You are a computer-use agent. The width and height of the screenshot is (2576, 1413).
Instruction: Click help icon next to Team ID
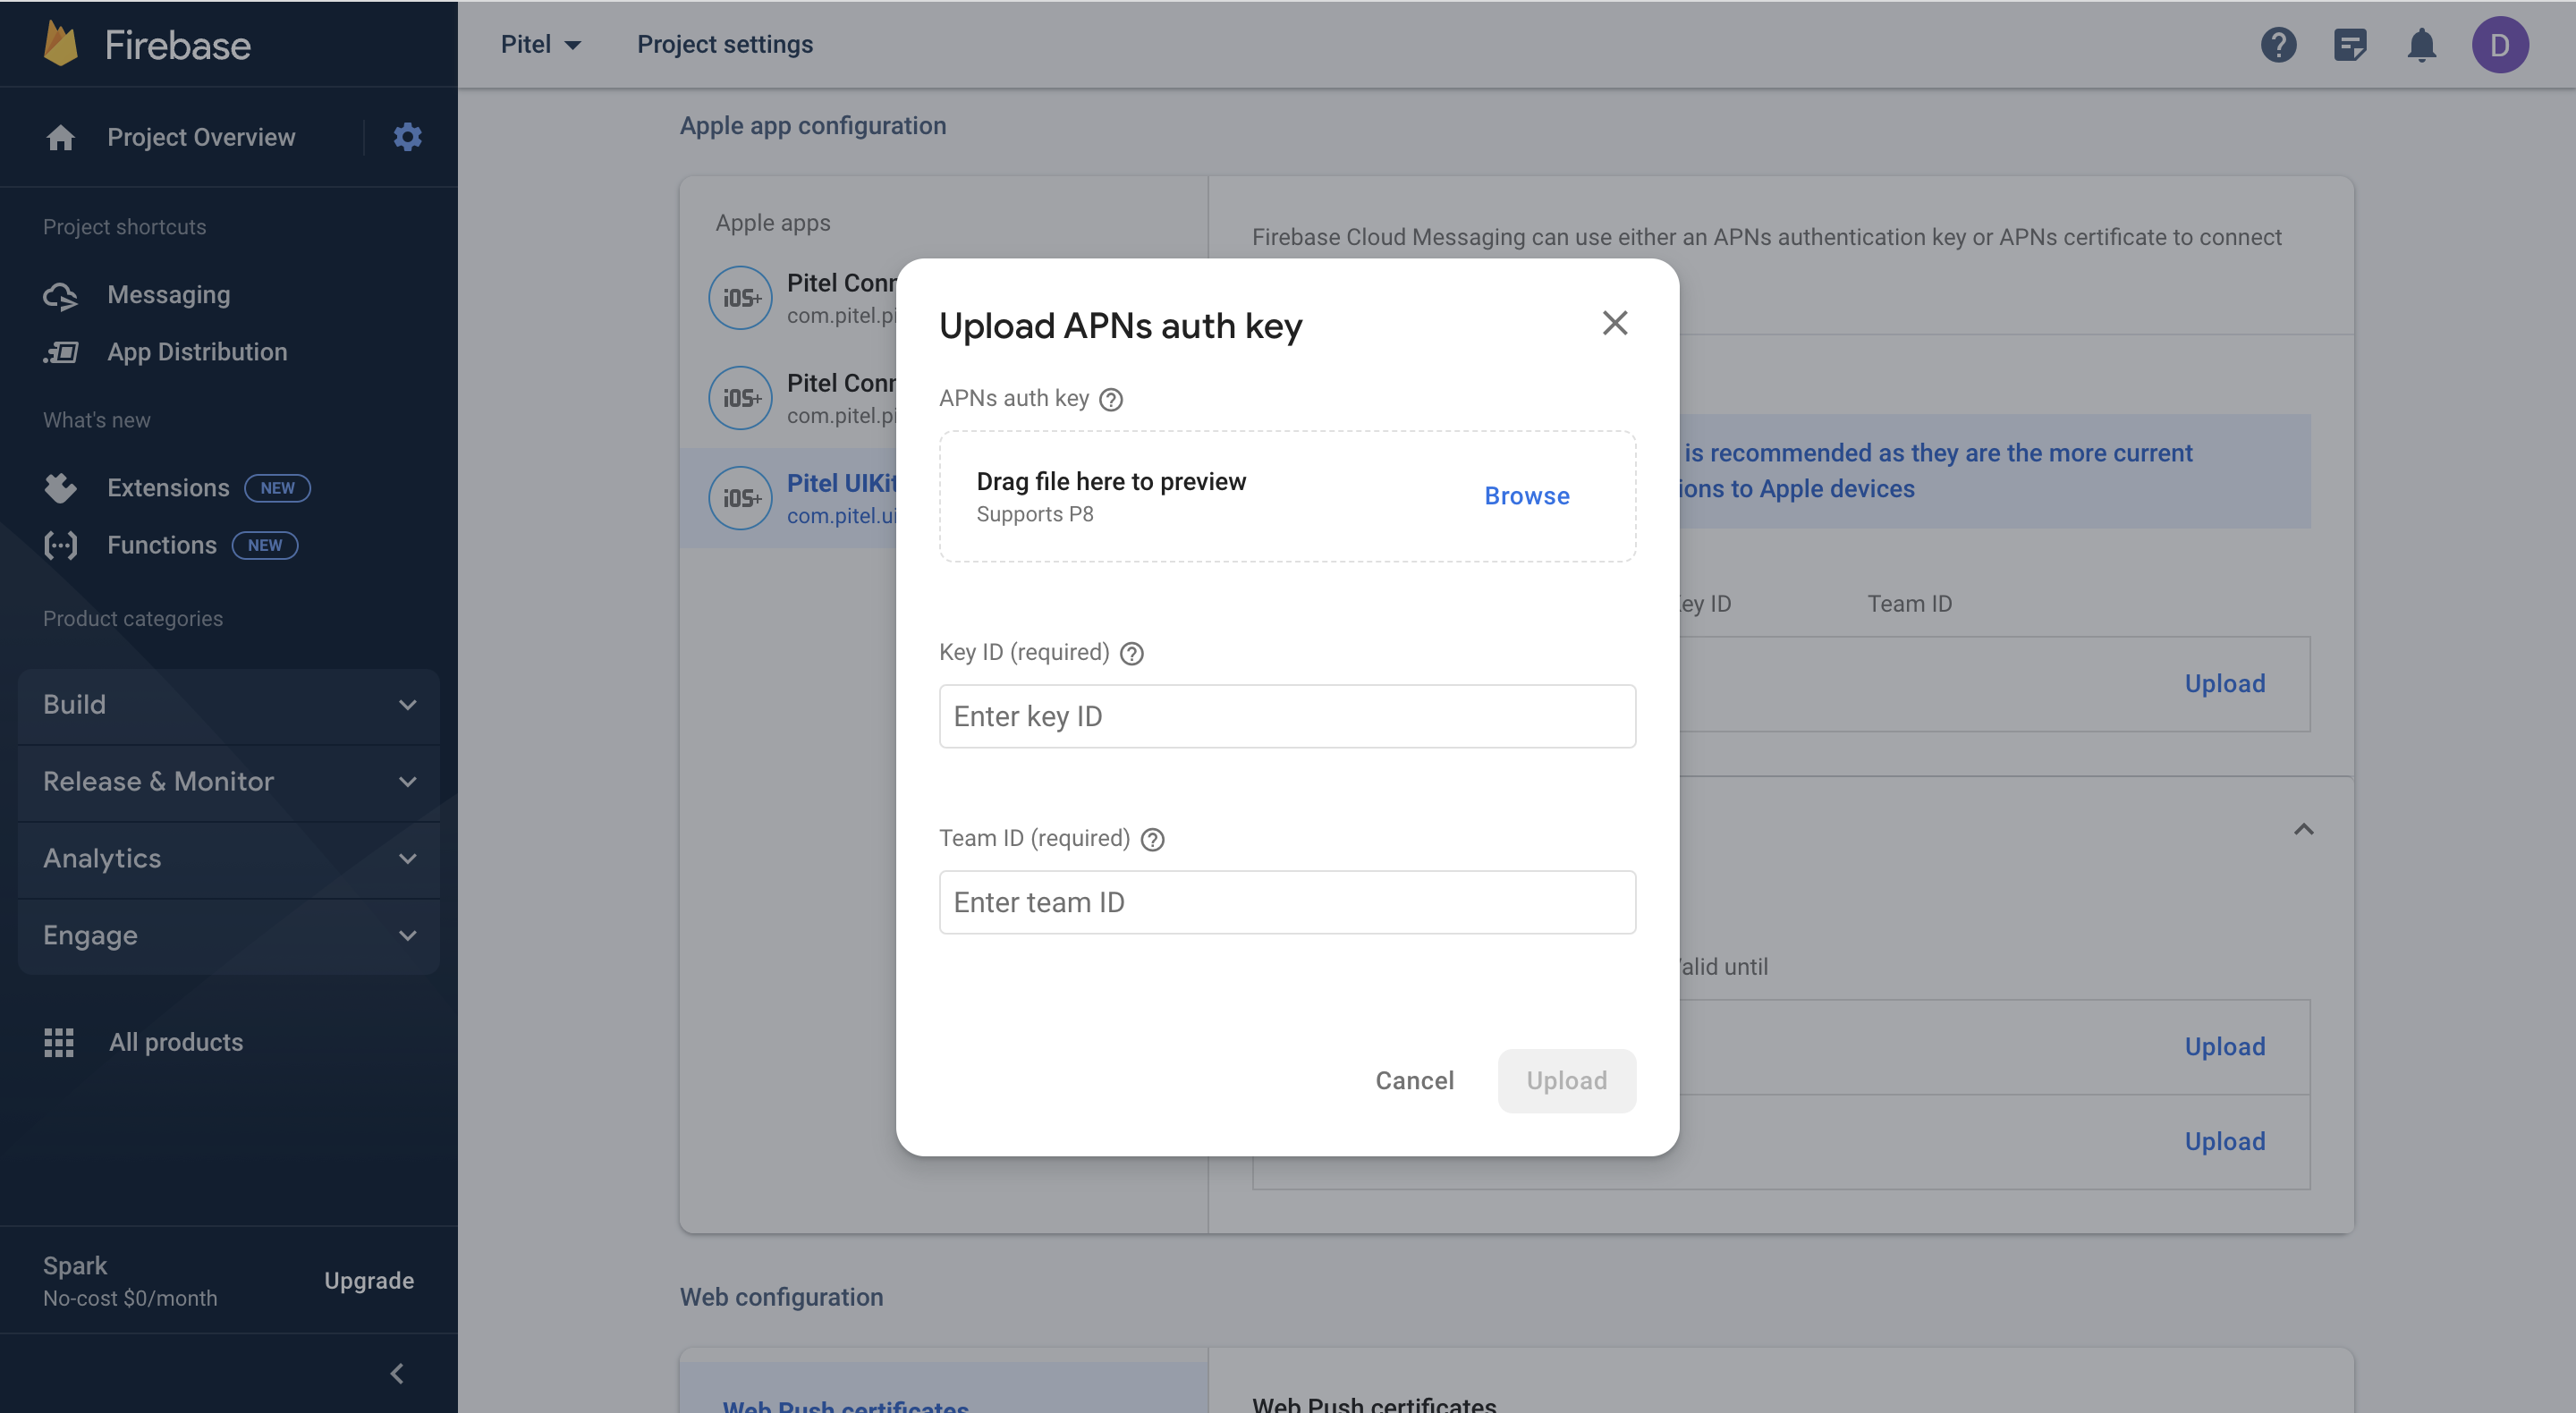[x=1152, y=839]
